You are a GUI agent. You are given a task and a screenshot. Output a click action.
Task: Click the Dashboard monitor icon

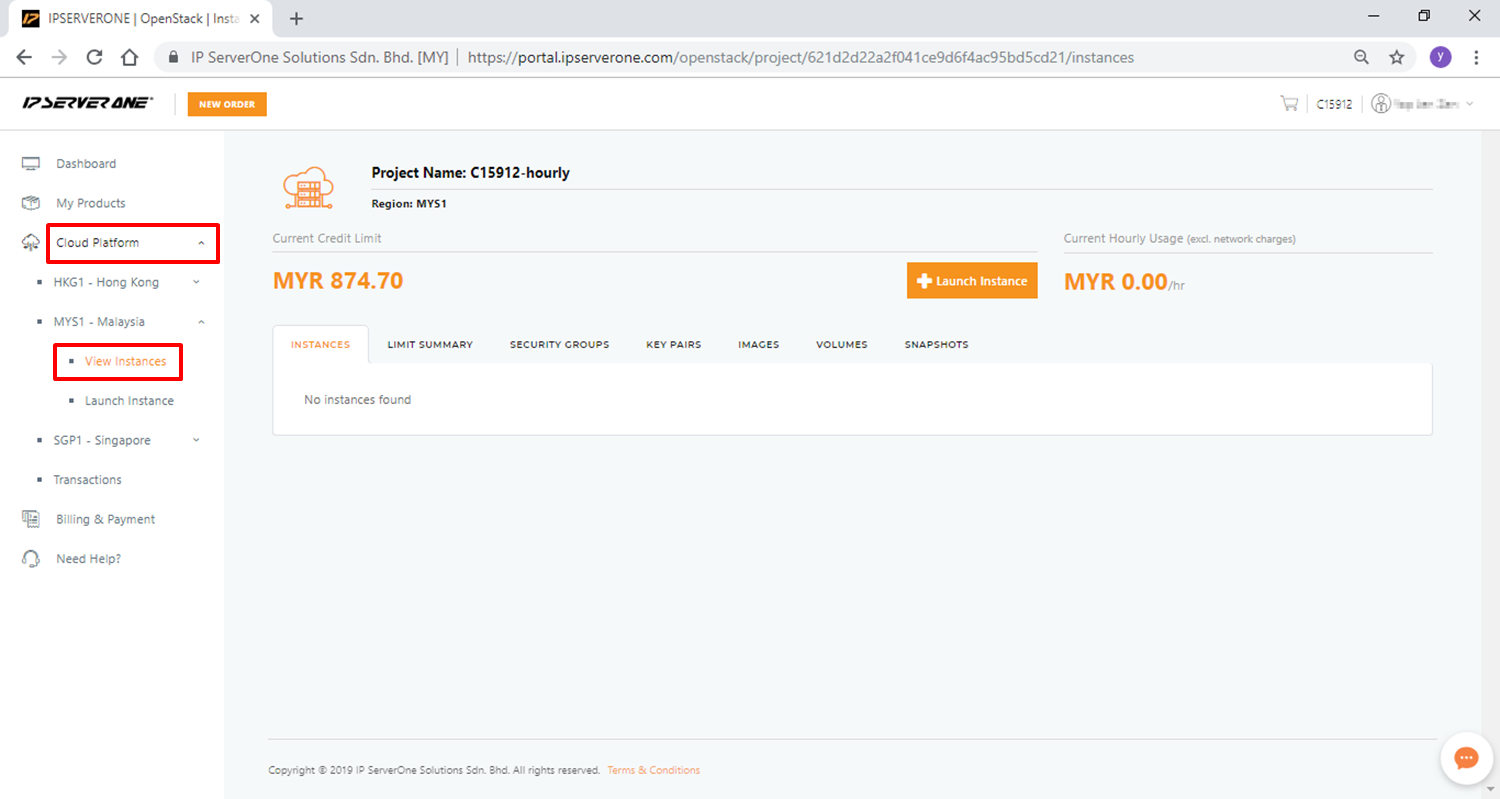pos(31,163)
